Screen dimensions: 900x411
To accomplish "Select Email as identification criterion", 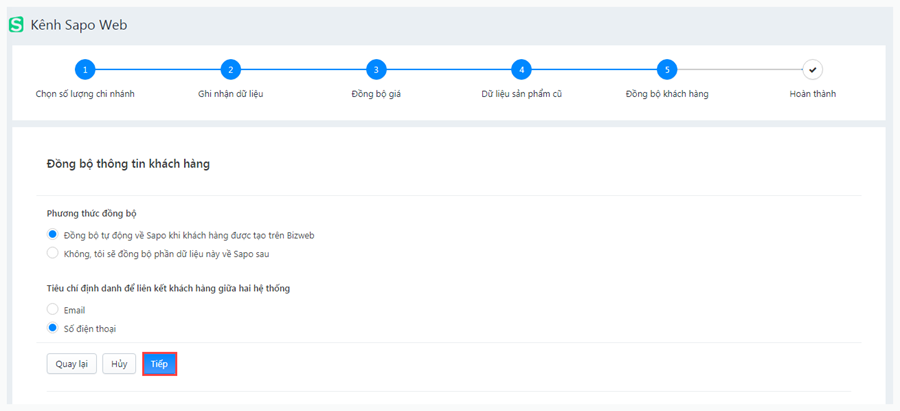I will click(53, 309).
